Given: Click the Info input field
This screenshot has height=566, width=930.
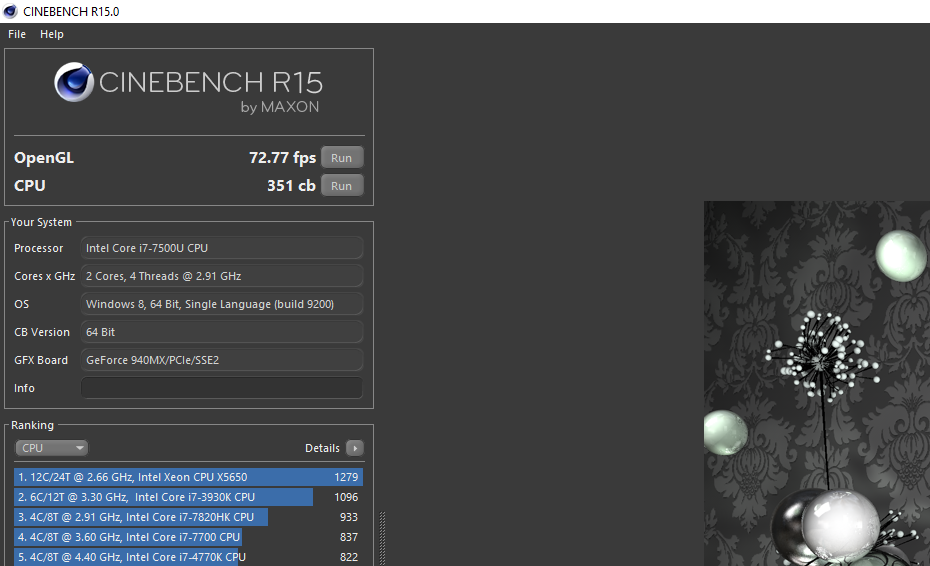Looking at the screenshot, I should coord(221,388).
